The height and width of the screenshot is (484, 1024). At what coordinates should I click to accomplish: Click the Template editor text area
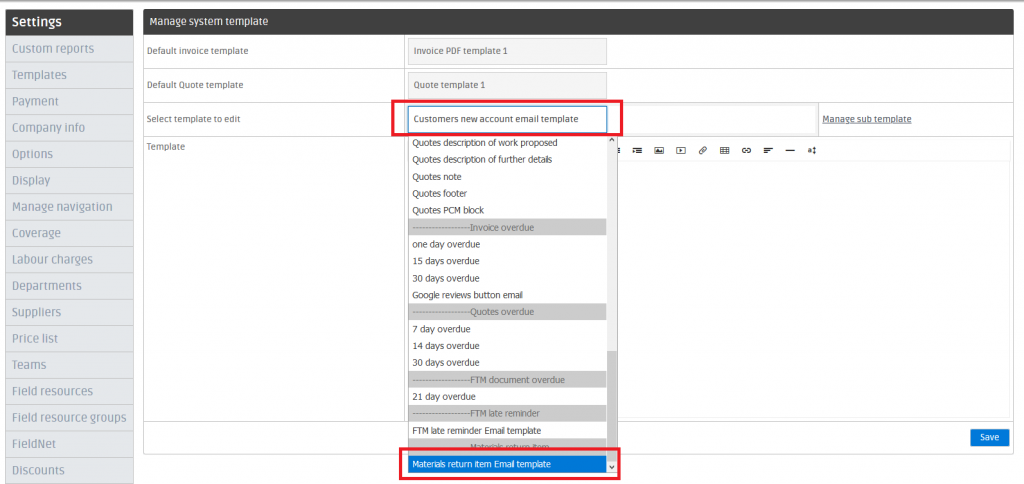pyautogui.click(x=815, y=287)
